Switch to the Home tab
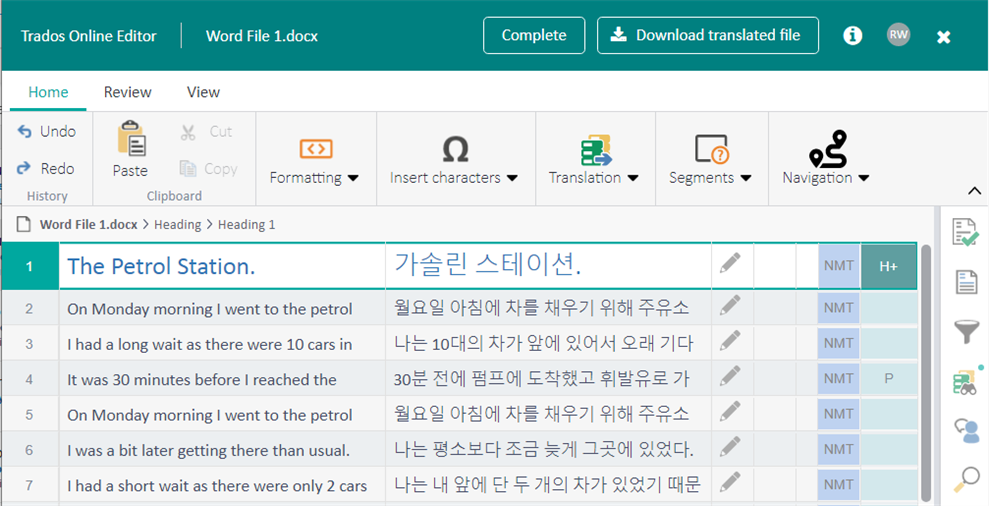989x506 pixels. pos(48,92)
